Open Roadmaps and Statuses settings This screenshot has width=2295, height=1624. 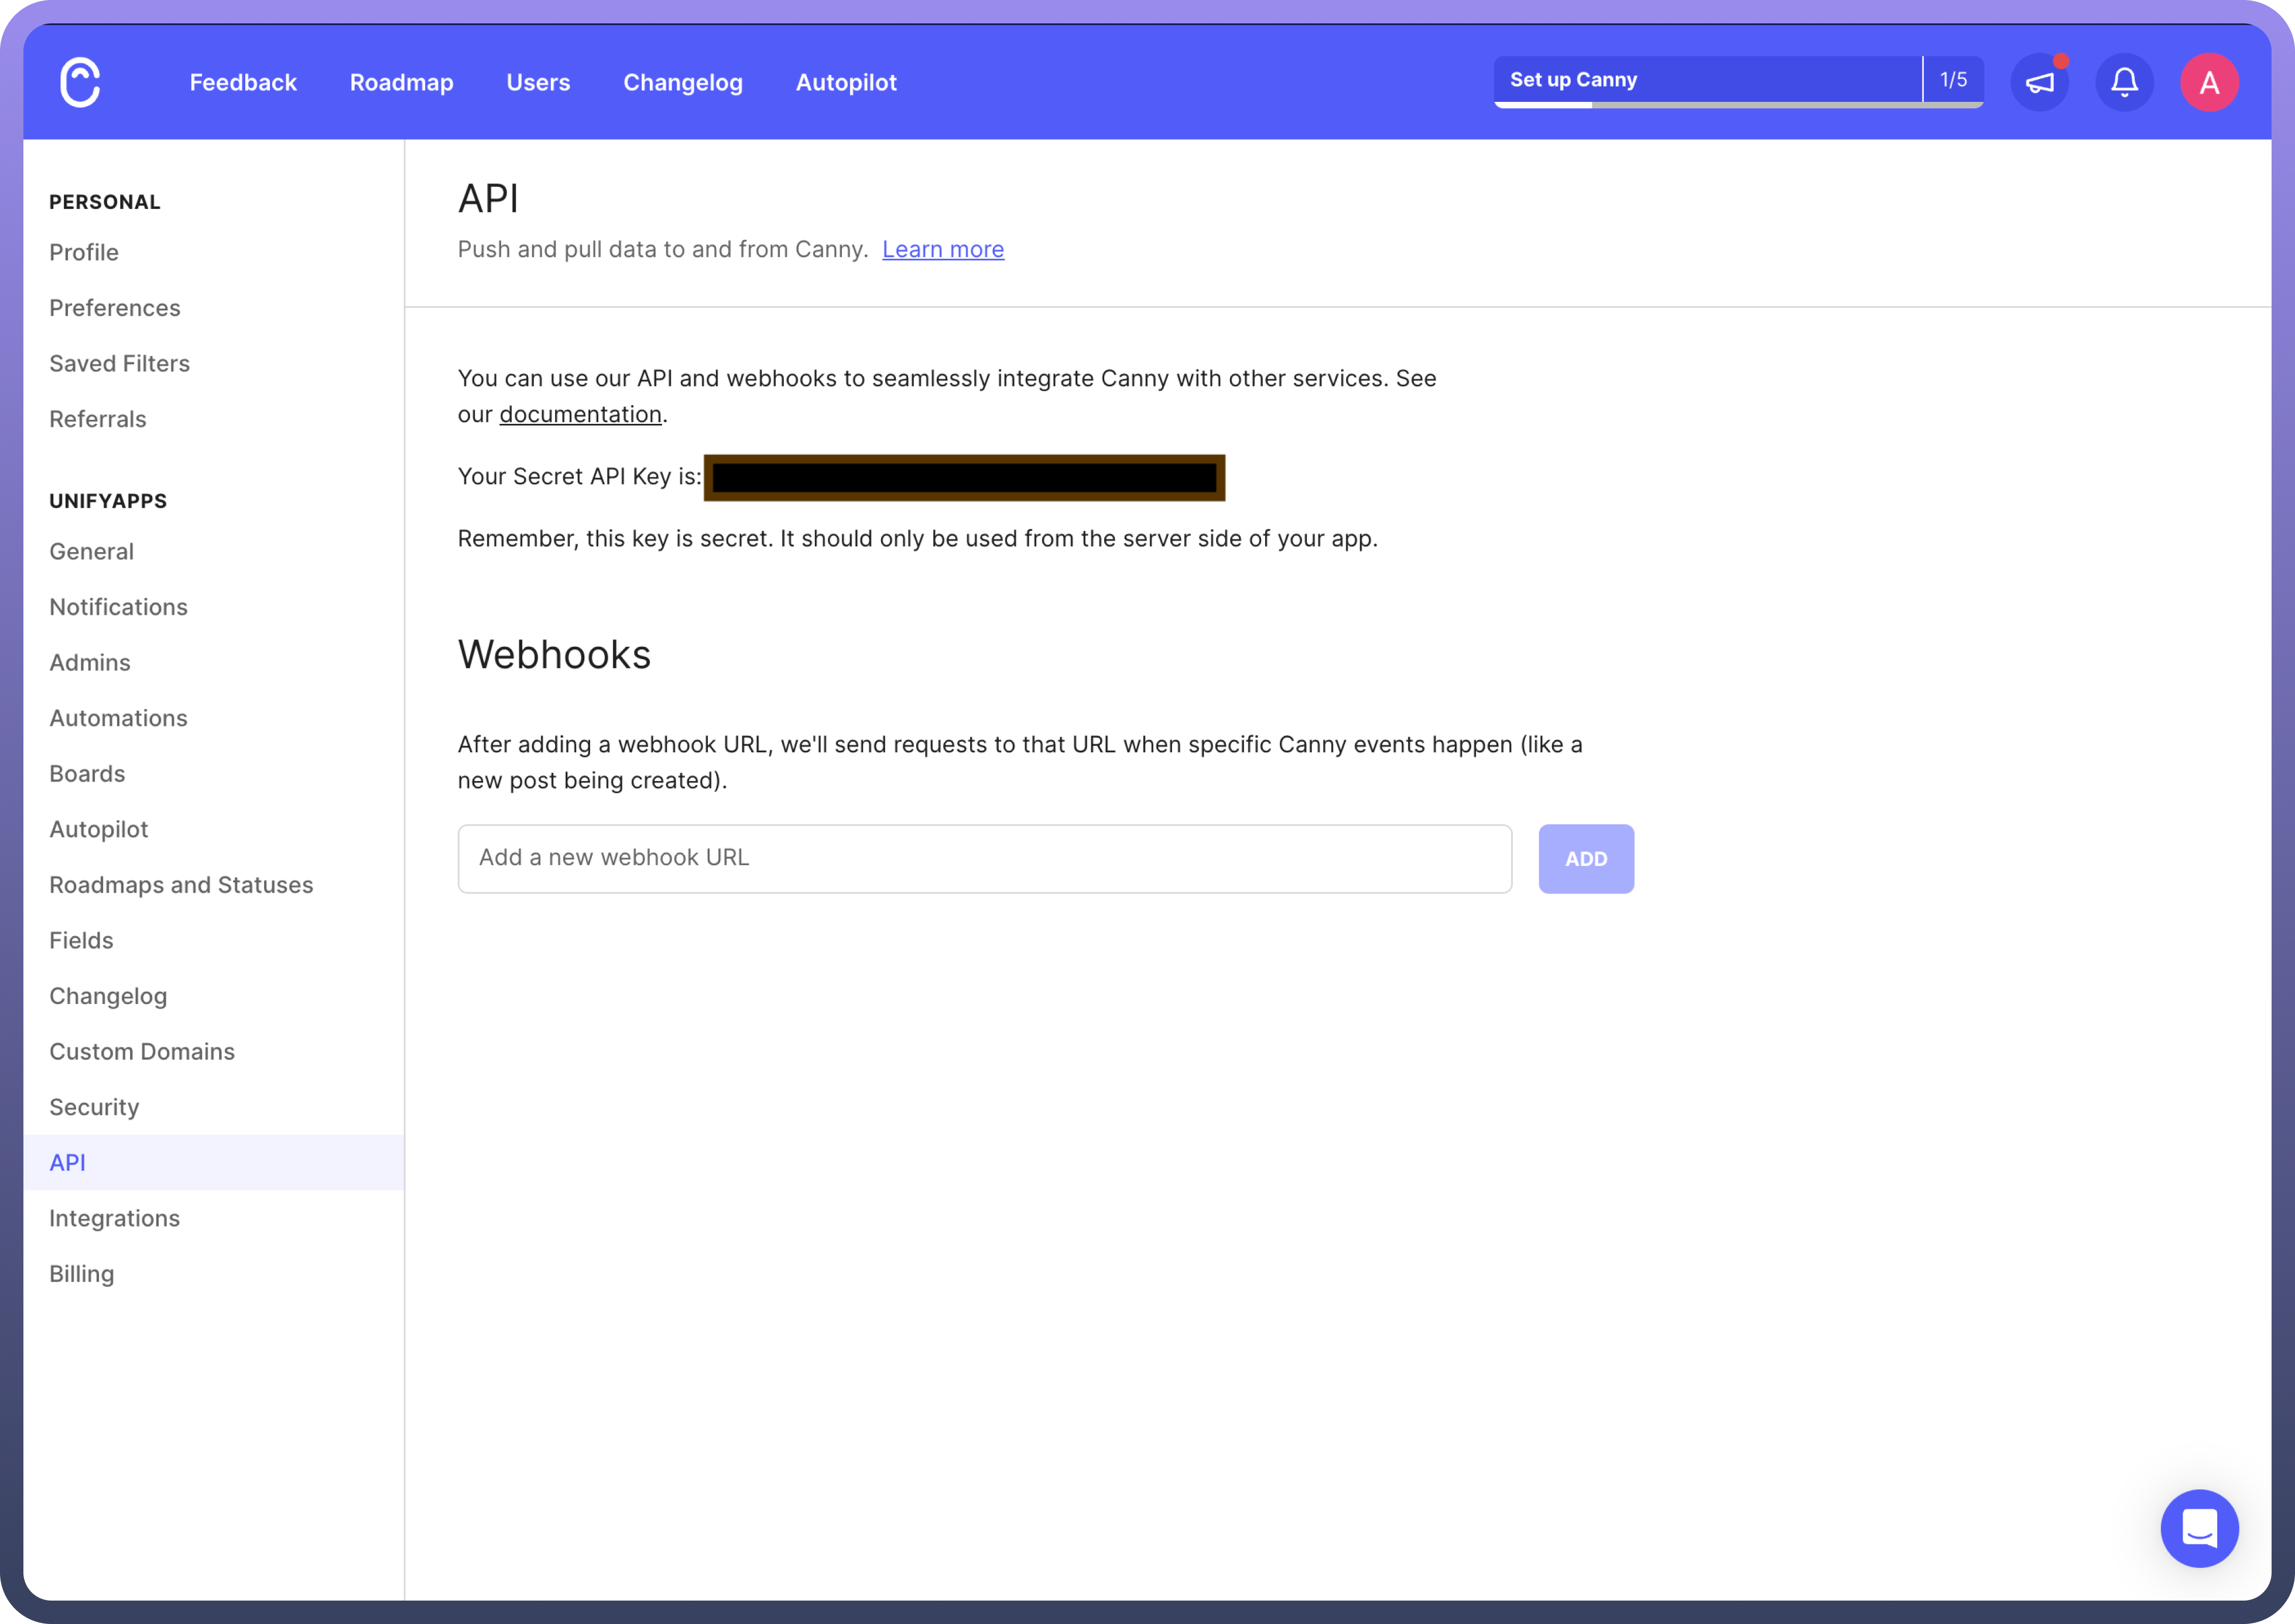coord(181,885)
